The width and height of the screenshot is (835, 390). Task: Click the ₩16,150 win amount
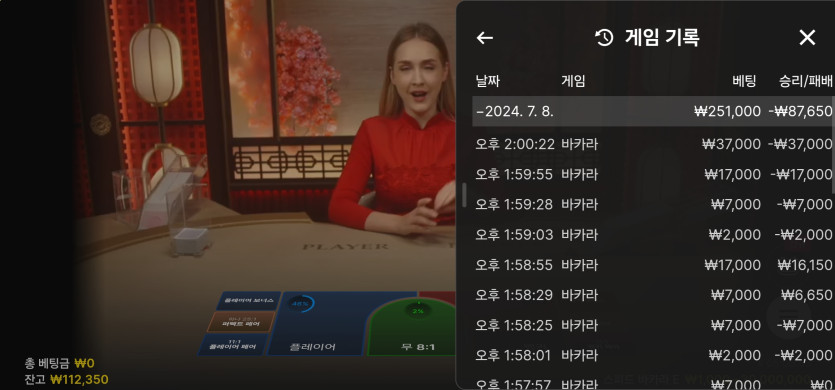(805, 264)
